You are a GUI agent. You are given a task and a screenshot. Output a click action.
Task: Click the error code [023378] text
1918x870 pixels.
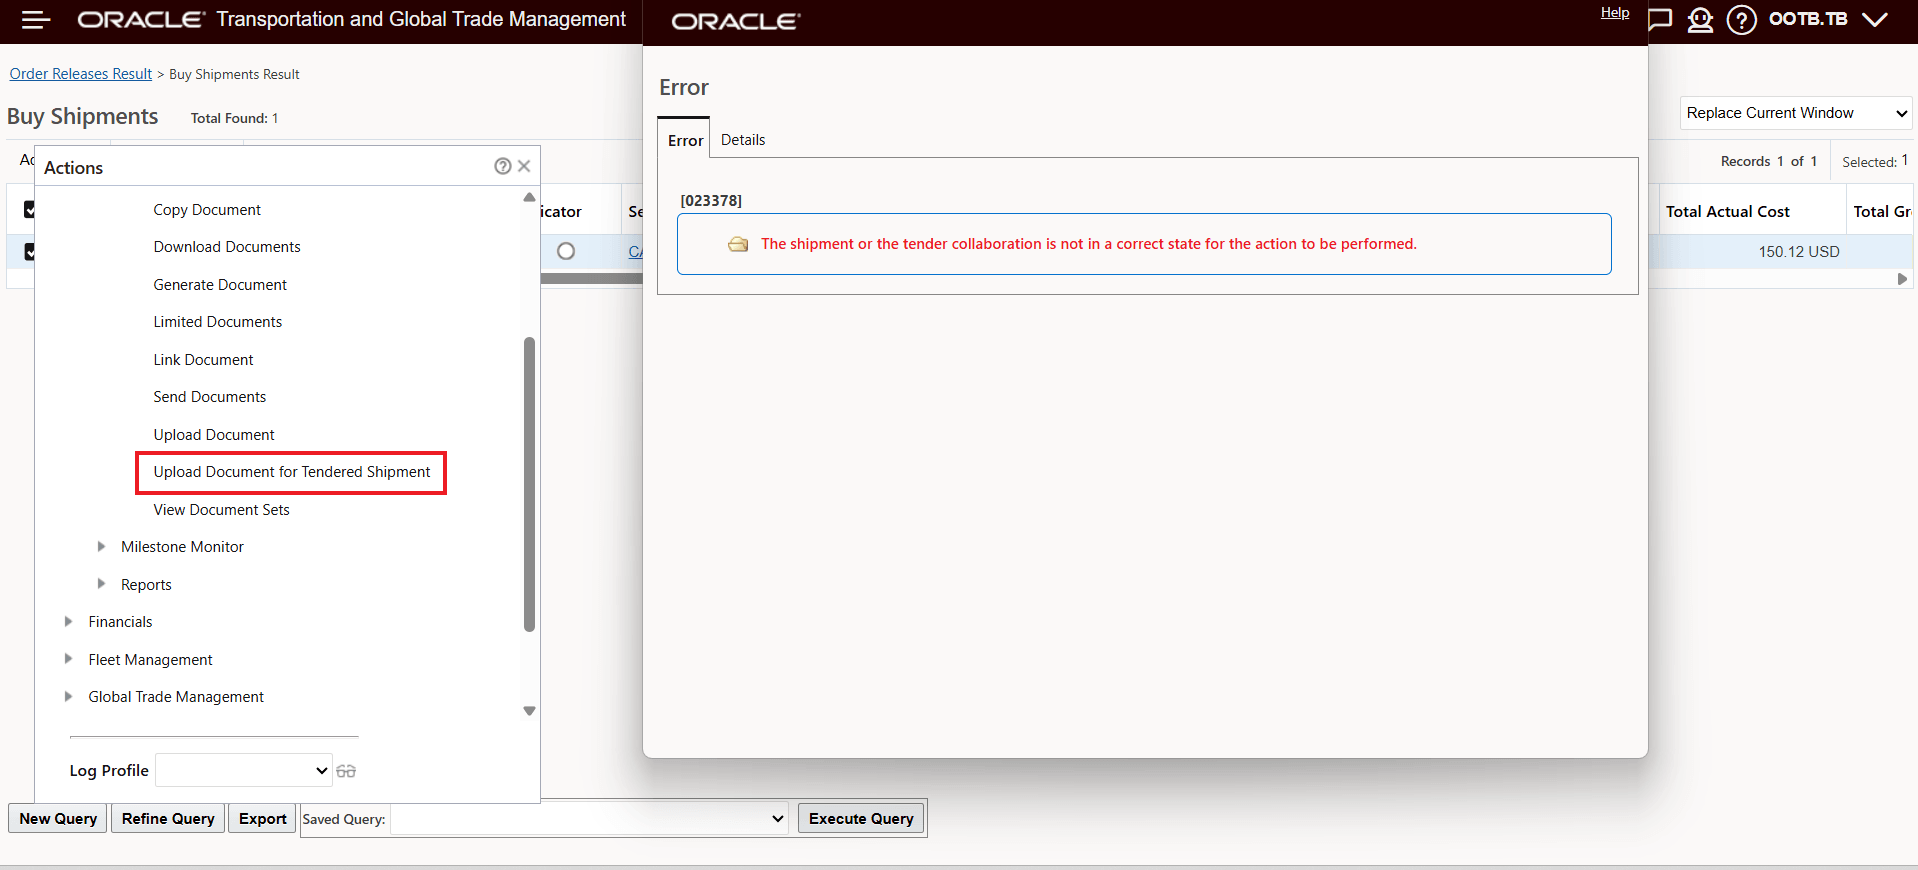[x=711, y=200]
